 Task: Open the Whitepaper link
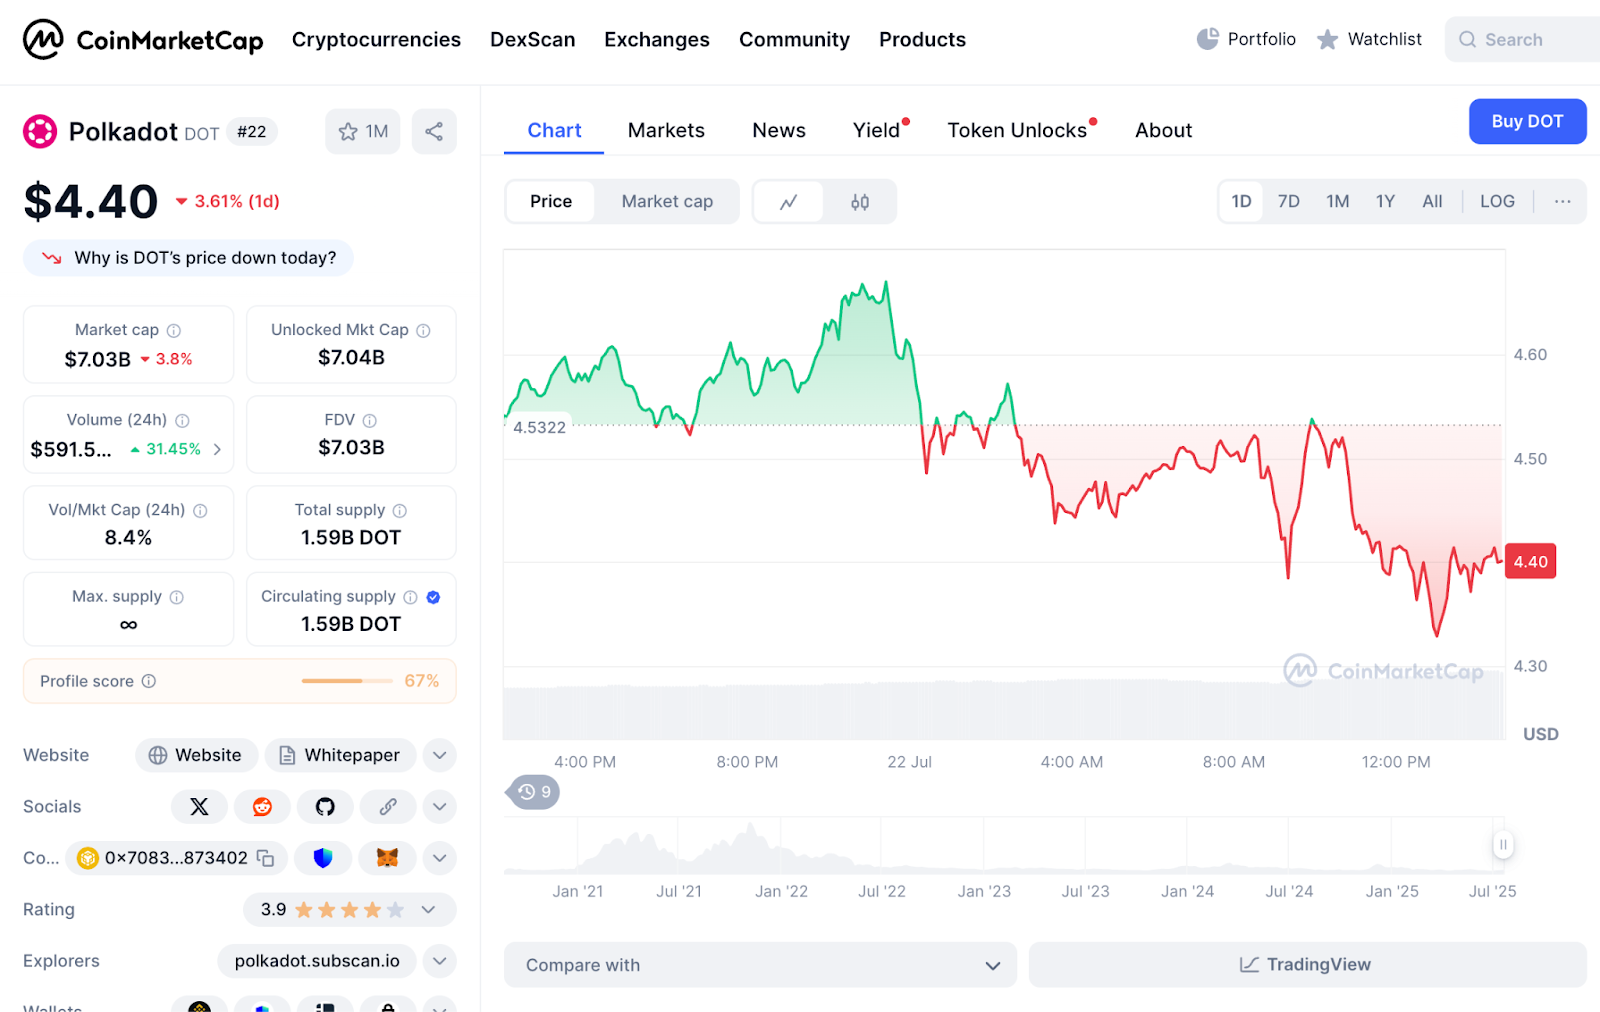coord(340,755)
